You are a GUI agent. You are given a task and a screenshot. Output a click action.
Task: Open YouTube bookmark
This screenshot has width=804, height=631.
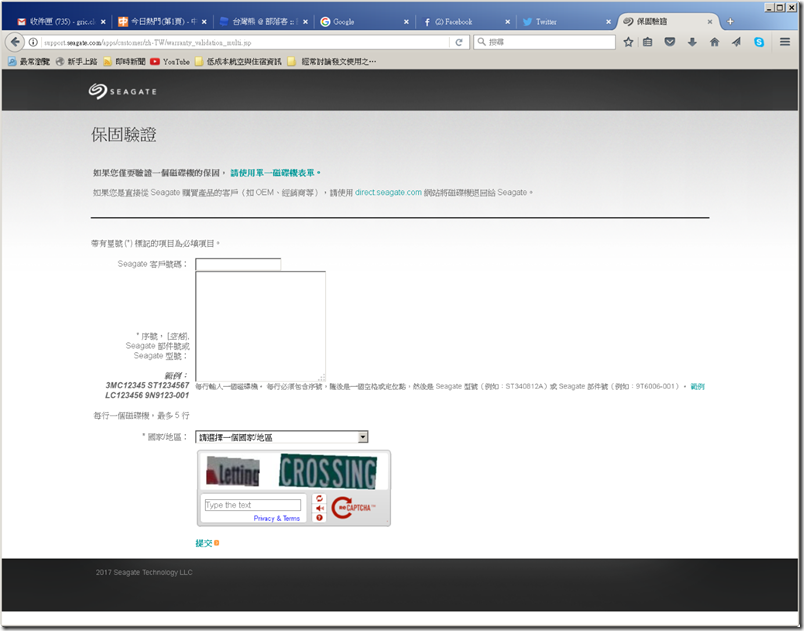click(x=170, y=62)
